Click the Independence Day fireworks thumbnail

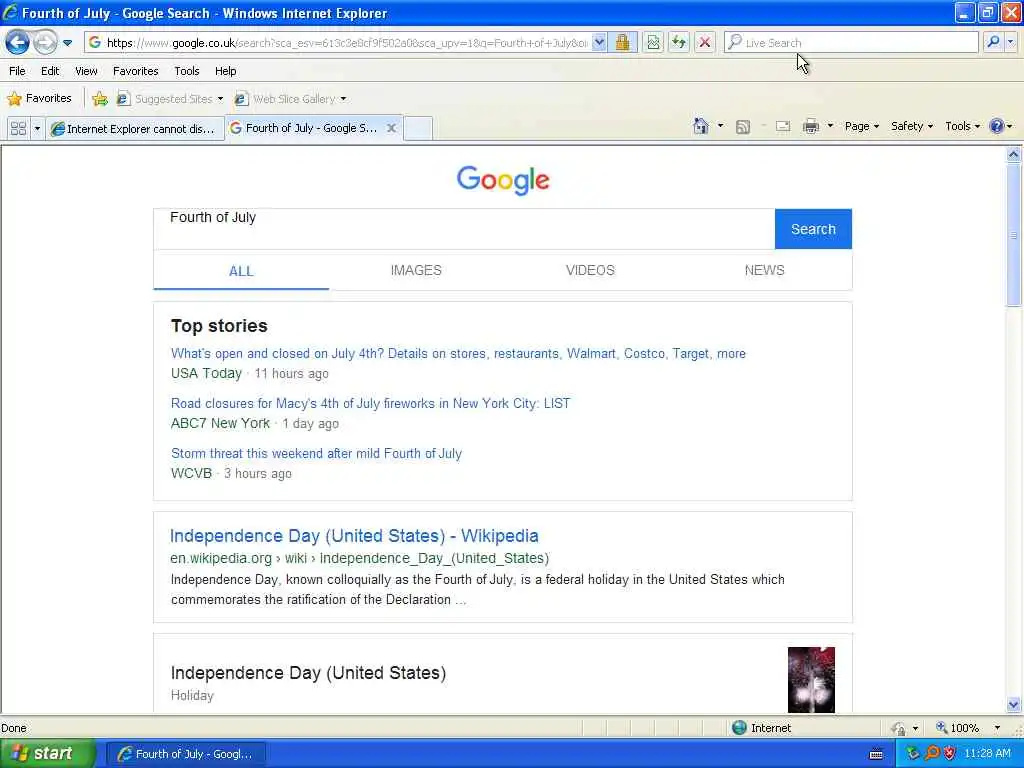tap(811, 679)
